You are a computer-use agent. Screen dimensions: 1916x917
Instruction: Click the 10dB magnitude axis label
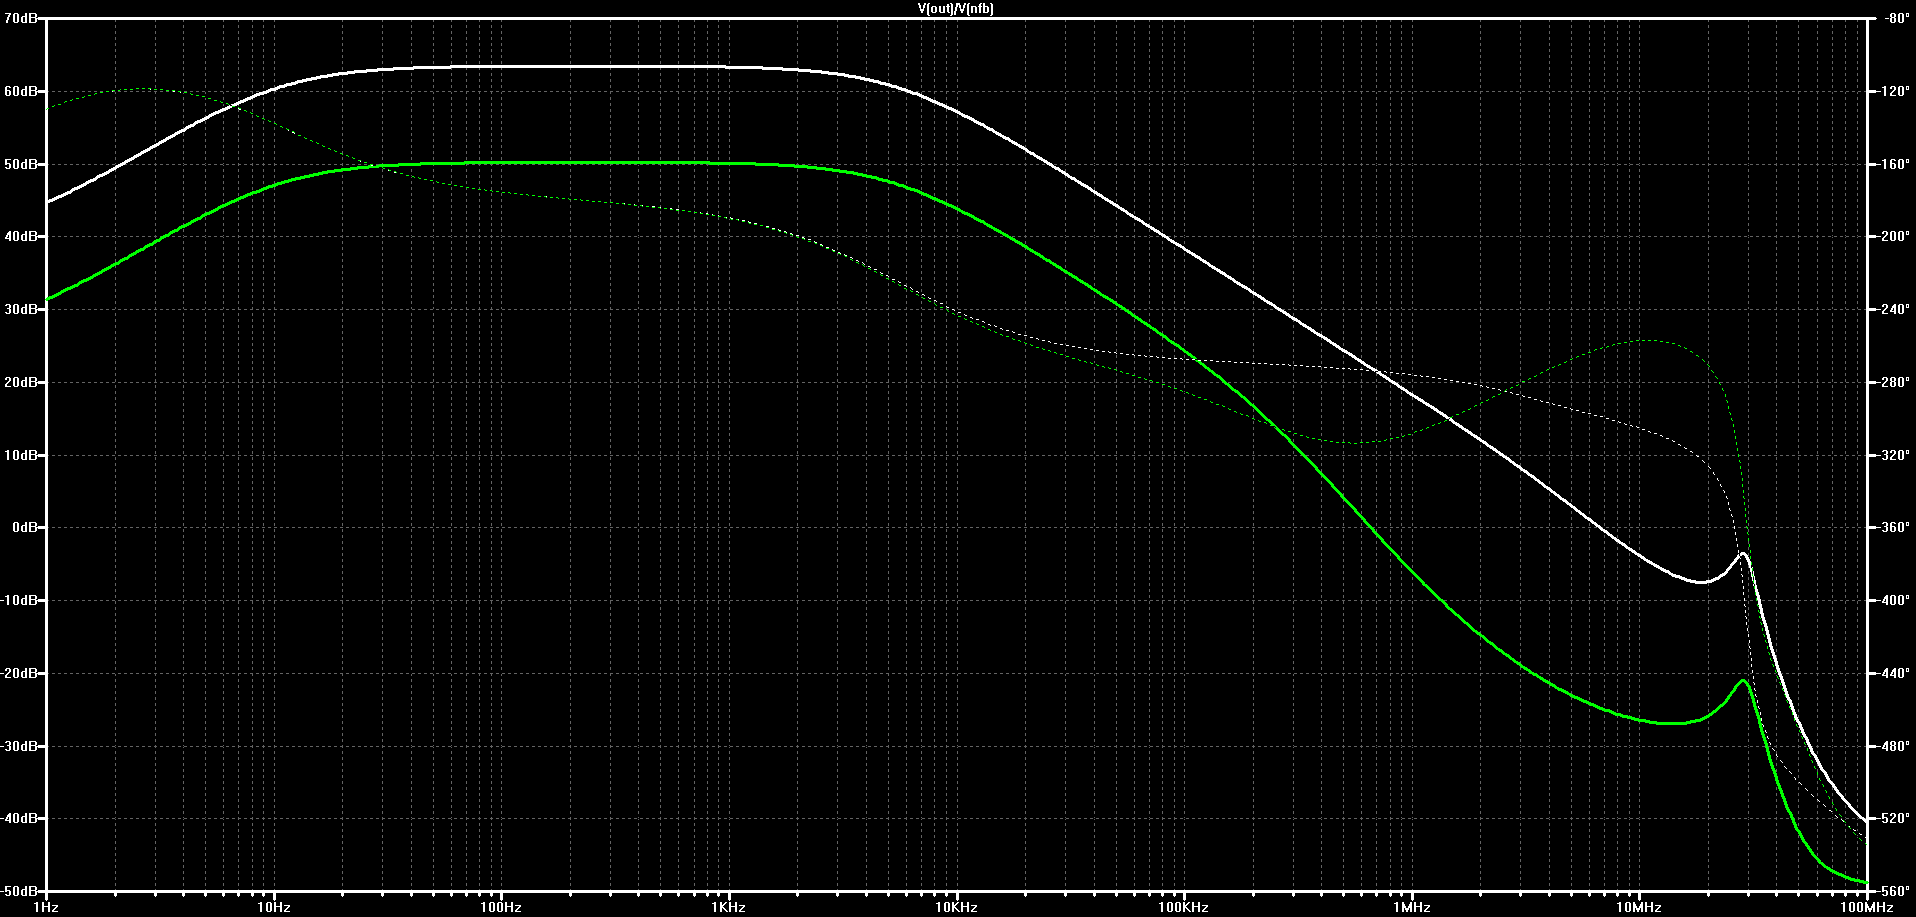pyautogui.click(x=20, y=455)
